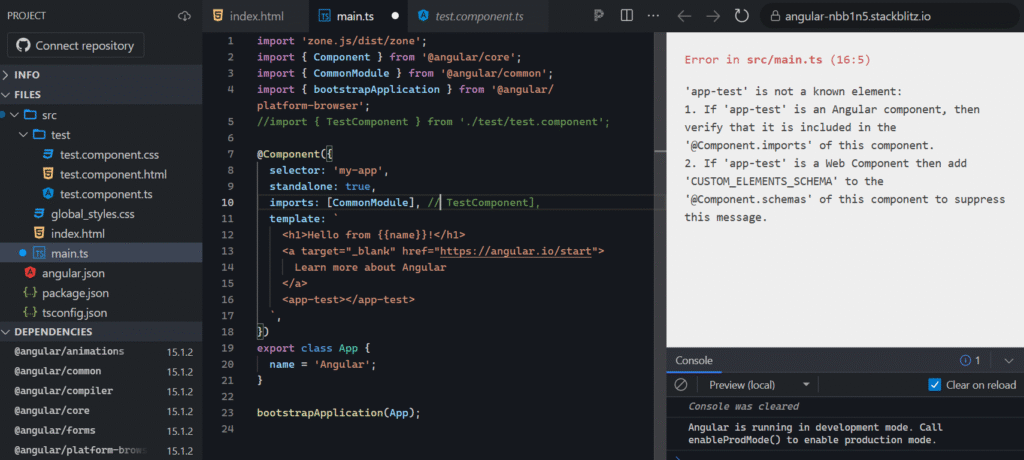Image resolution: width=1024 pixels, height=460 pixels.
Task: Toggle the Clear on reload checkbox
Action: tap(935, 385)
